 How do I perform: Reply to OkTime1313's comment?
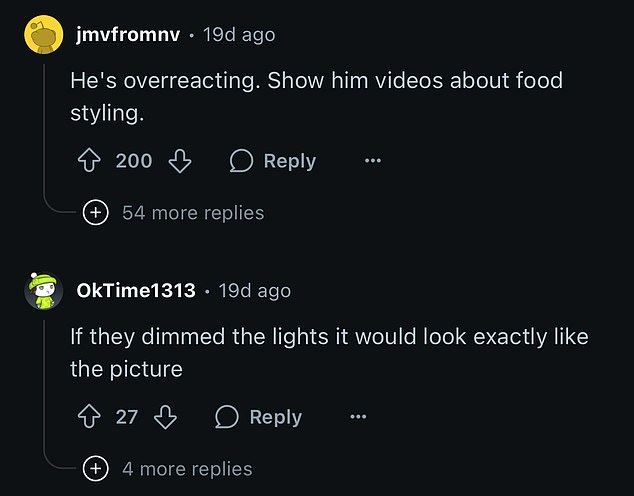(x=275, y=417)
